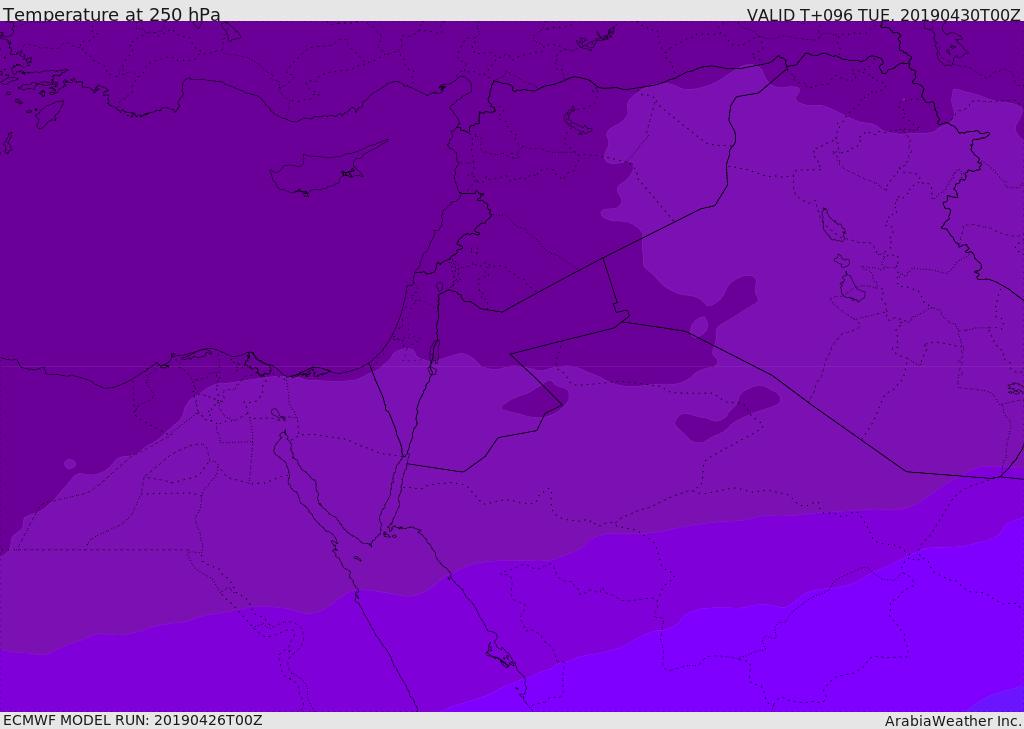Click the 'ArabiaWeather Inc.' credit text
1024x729 pixels.
click(x=953, y=721)
